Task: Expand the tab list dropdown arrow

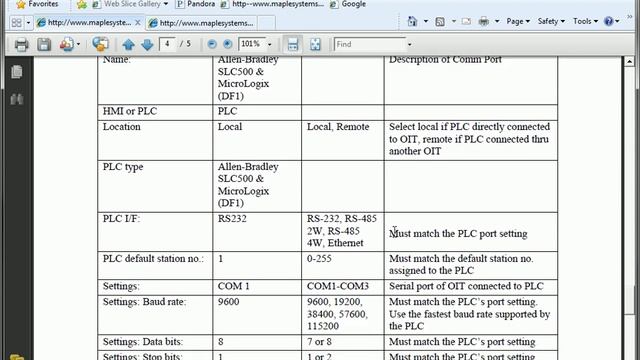Action: (x=28, y=23)
